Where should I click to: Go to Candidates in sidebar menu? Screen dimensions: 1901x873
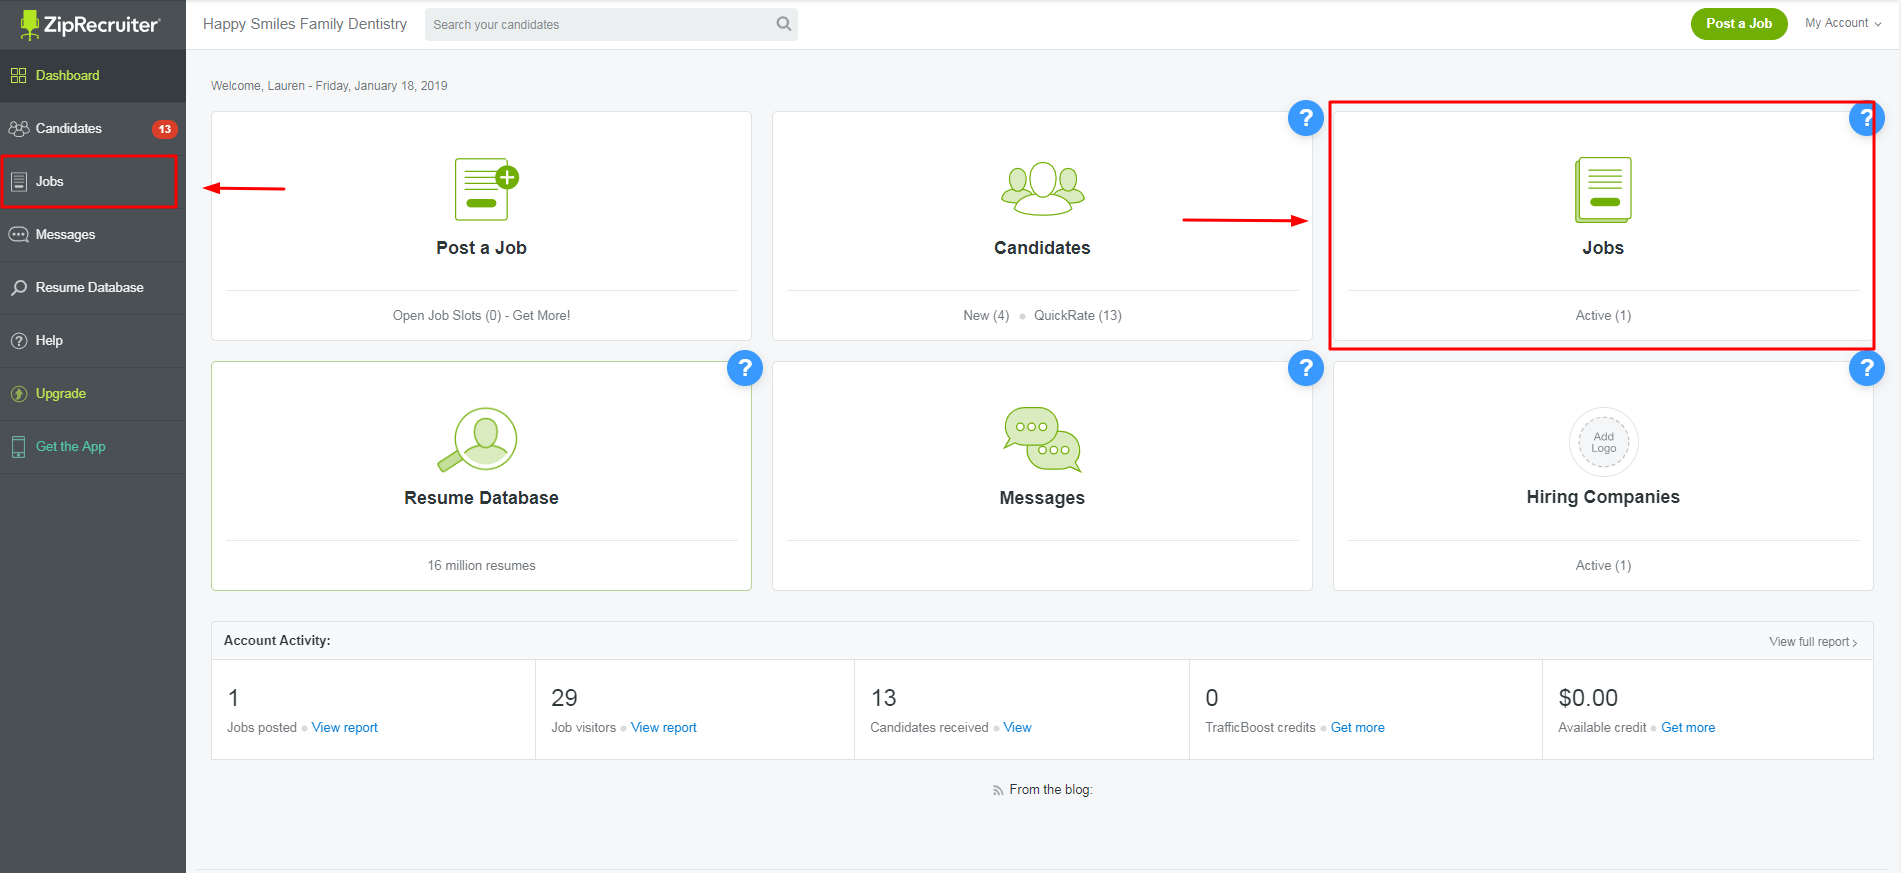pyautogui.click(x=68, y=128)
